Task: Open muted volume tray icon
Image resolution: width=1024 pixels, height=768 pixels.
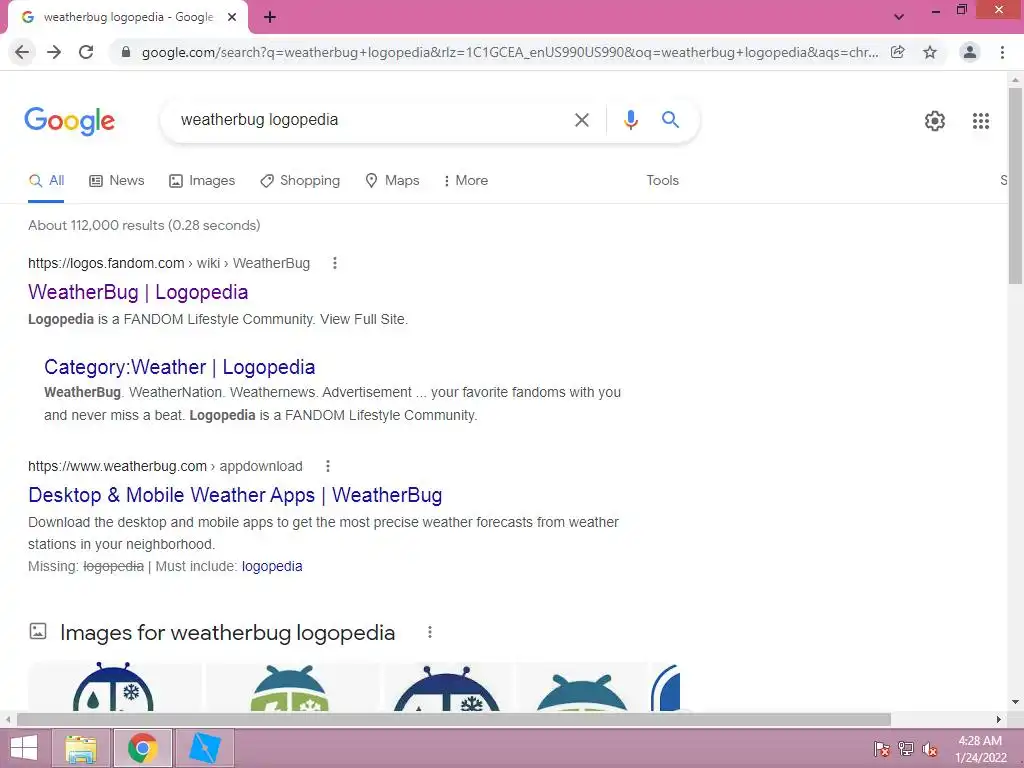Action: pos(930,749)
